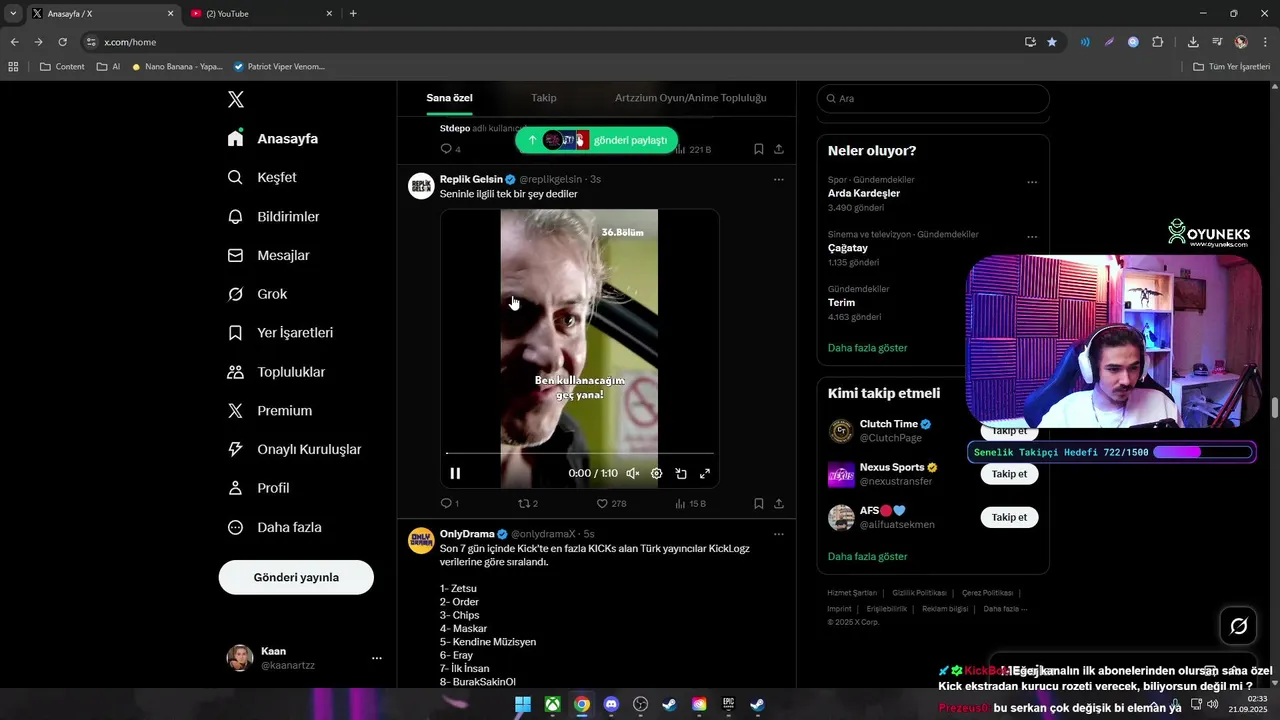This screenshot has width=1280, height=720.
Task: Reload the page
Action: click(62, 42)
